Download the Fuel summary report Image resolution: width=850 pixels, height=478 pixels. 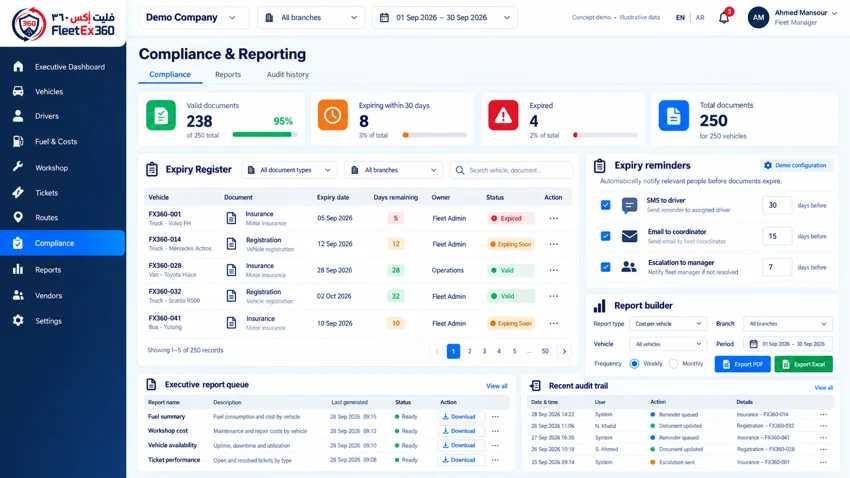(x=460, y=417)
